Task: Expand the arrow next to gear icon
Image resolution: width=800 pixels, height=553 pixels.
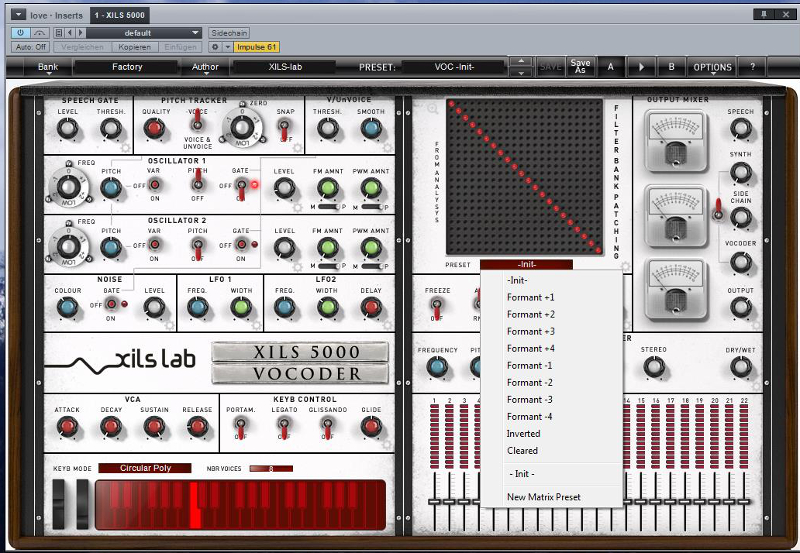Action: pos(228,47)
